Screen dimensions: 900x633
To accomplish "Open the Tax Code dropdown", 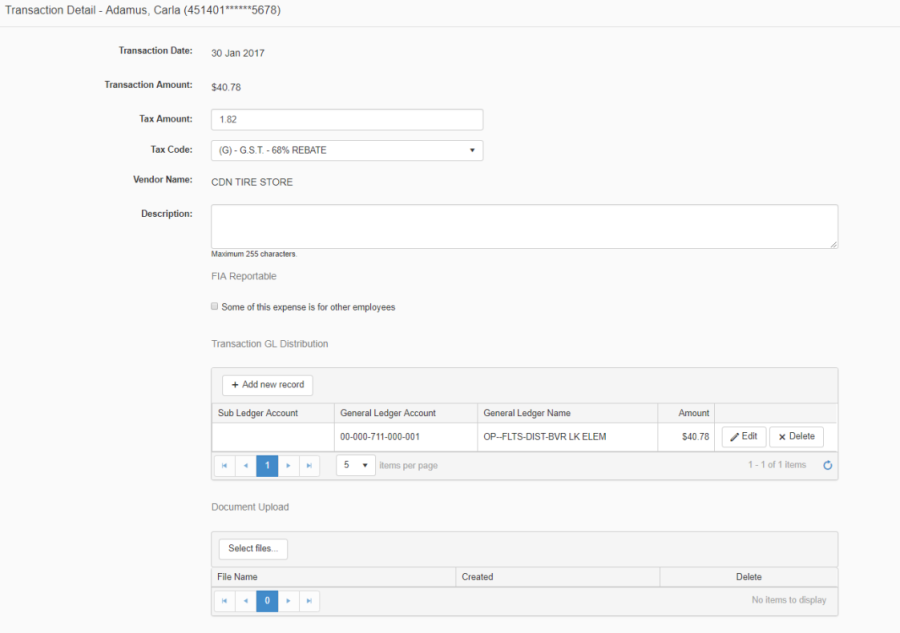I will click(347, 151).
